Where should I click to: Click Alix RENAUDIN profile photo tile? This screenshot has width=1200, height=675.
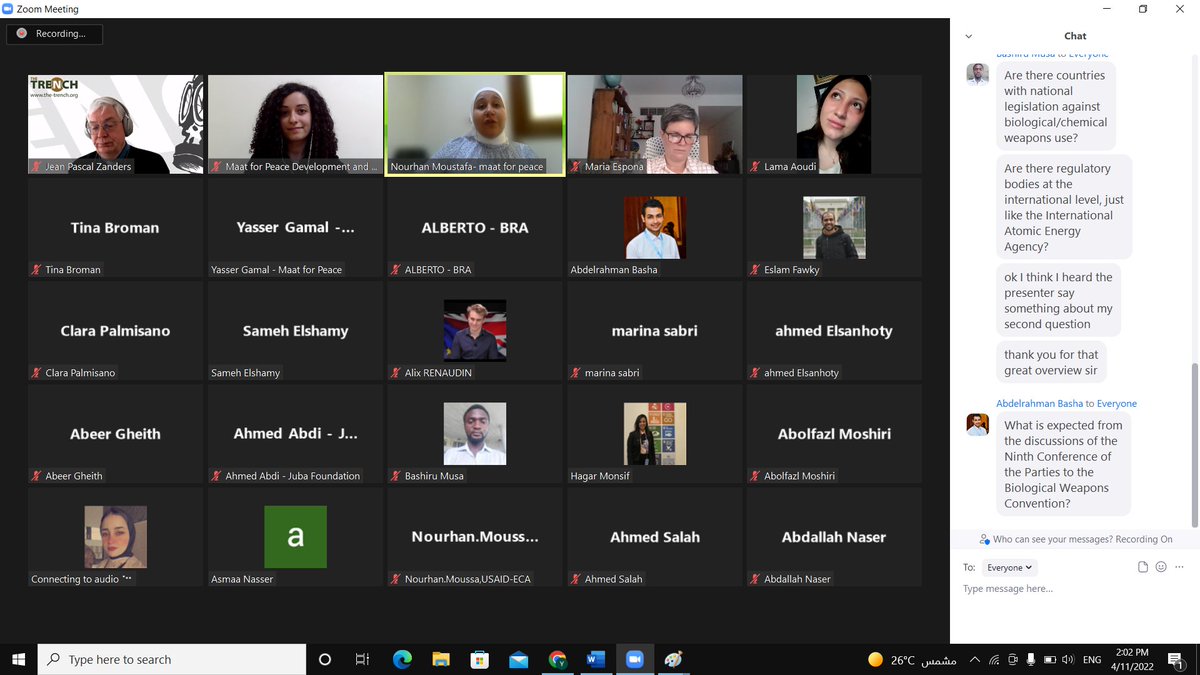click(475, 330)
